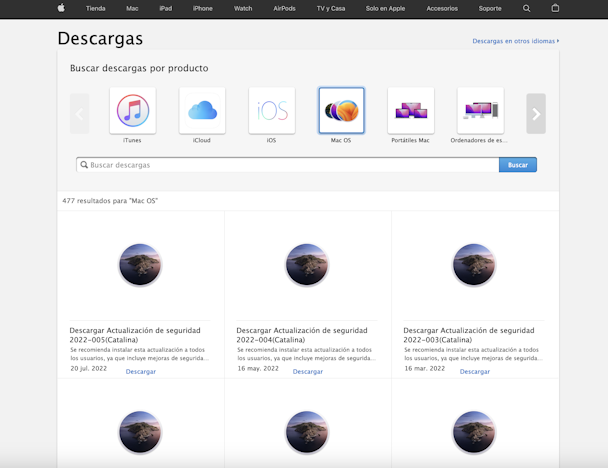Screen dimensions: 608x468
Task: Open title Actualización de seguridad 2022-003(Catalina)
Action: [469, 335]
